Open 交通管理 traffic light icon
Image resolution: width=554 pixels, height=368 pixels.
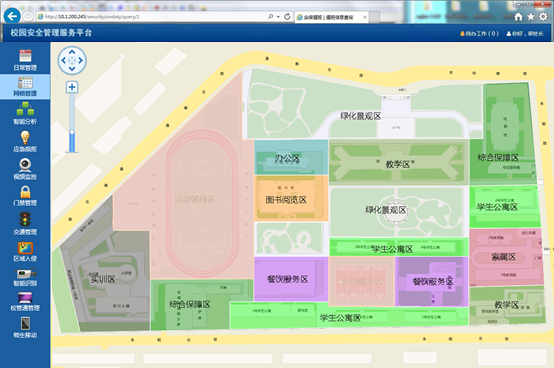[x=25, y=219]
